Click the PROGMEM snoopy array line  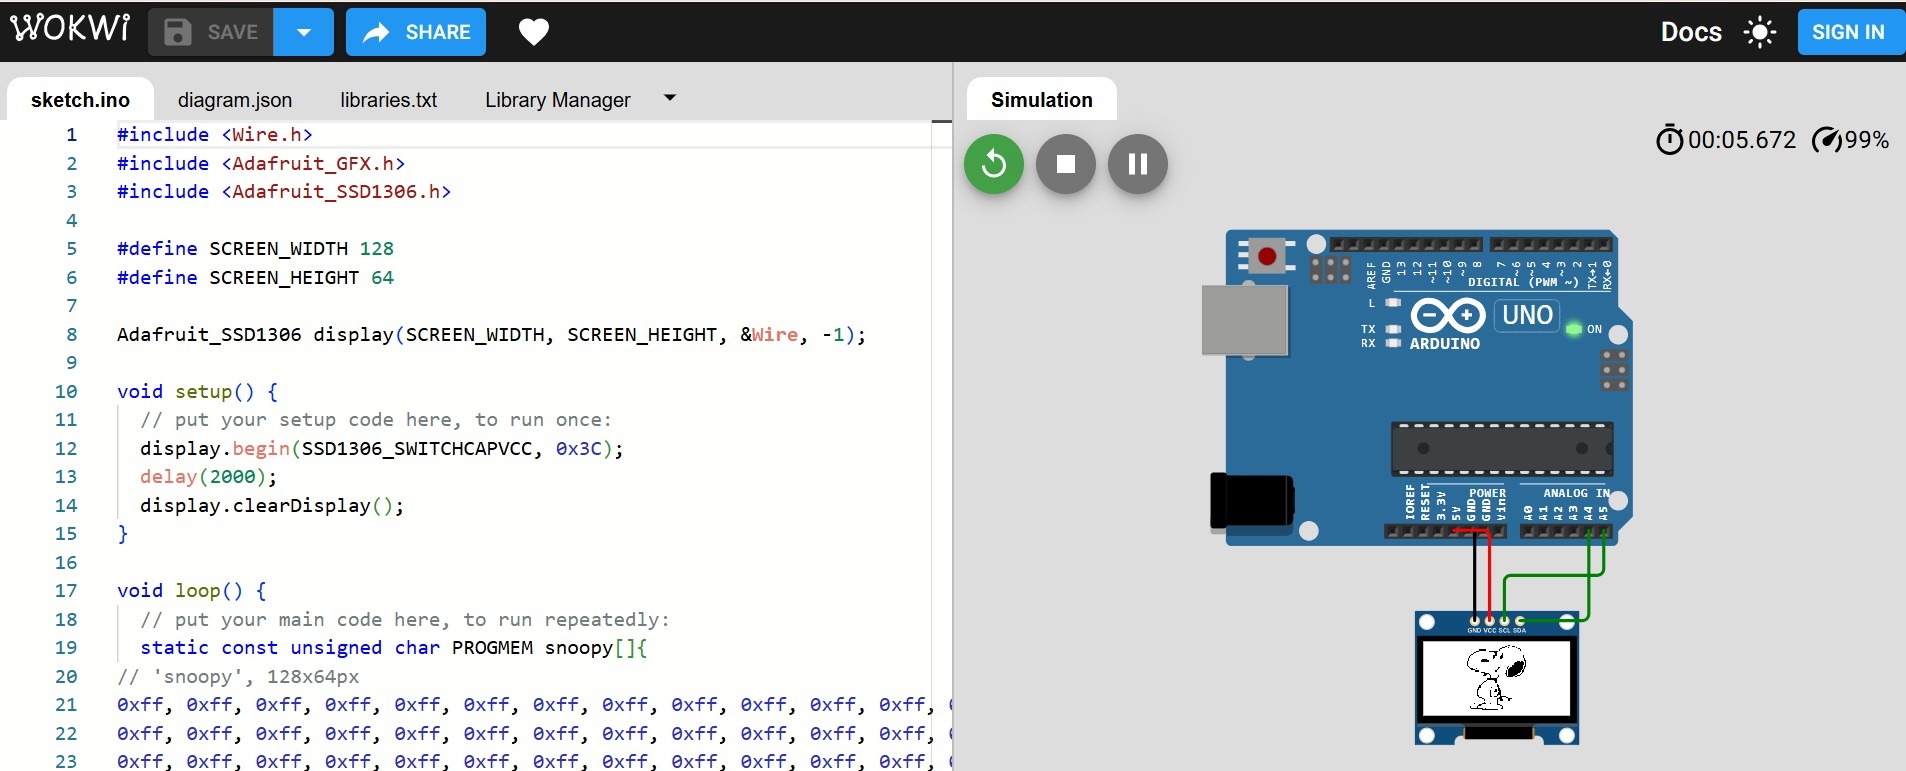pos(393,647)
